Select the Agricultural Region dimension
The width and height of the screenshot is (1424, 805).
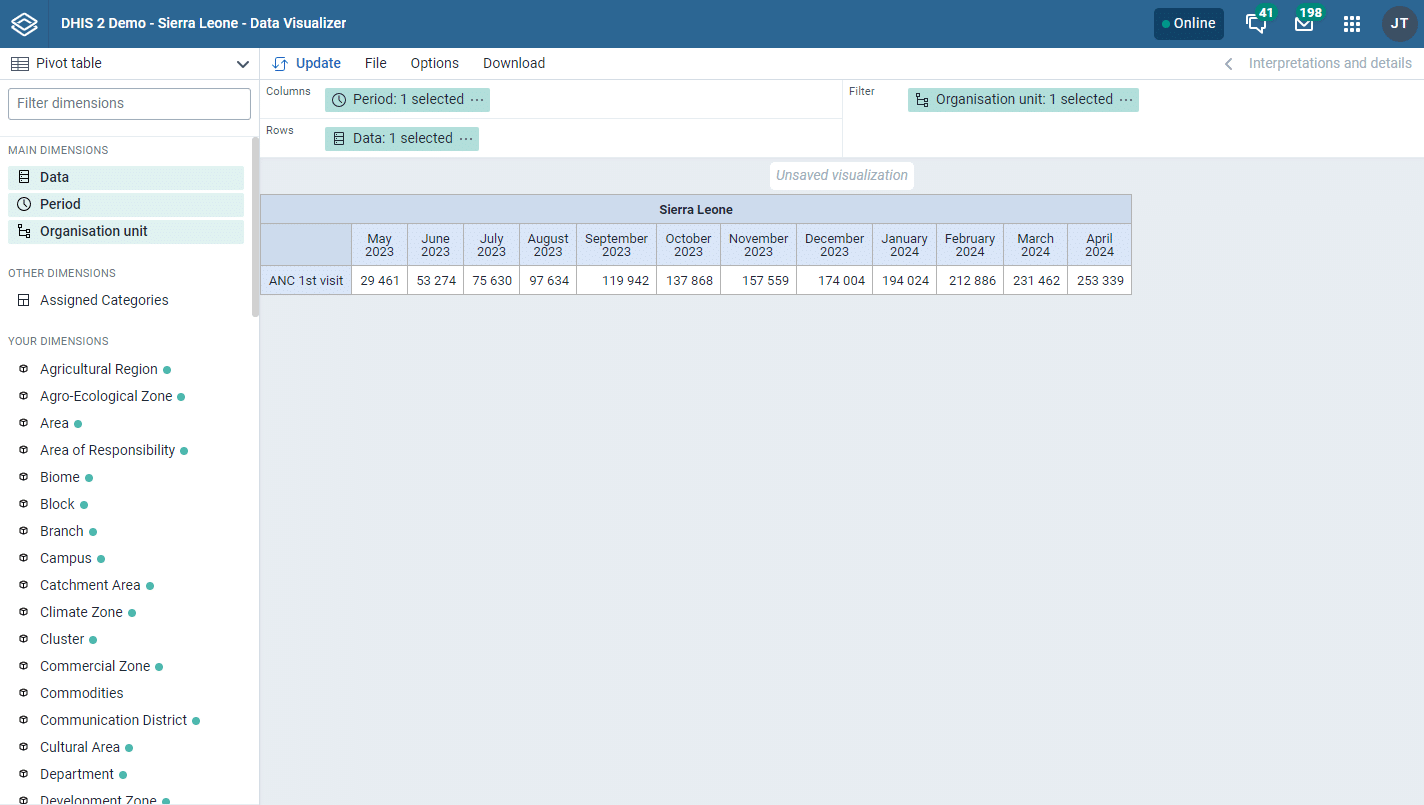pyautogui.click(x=99, y=369)
